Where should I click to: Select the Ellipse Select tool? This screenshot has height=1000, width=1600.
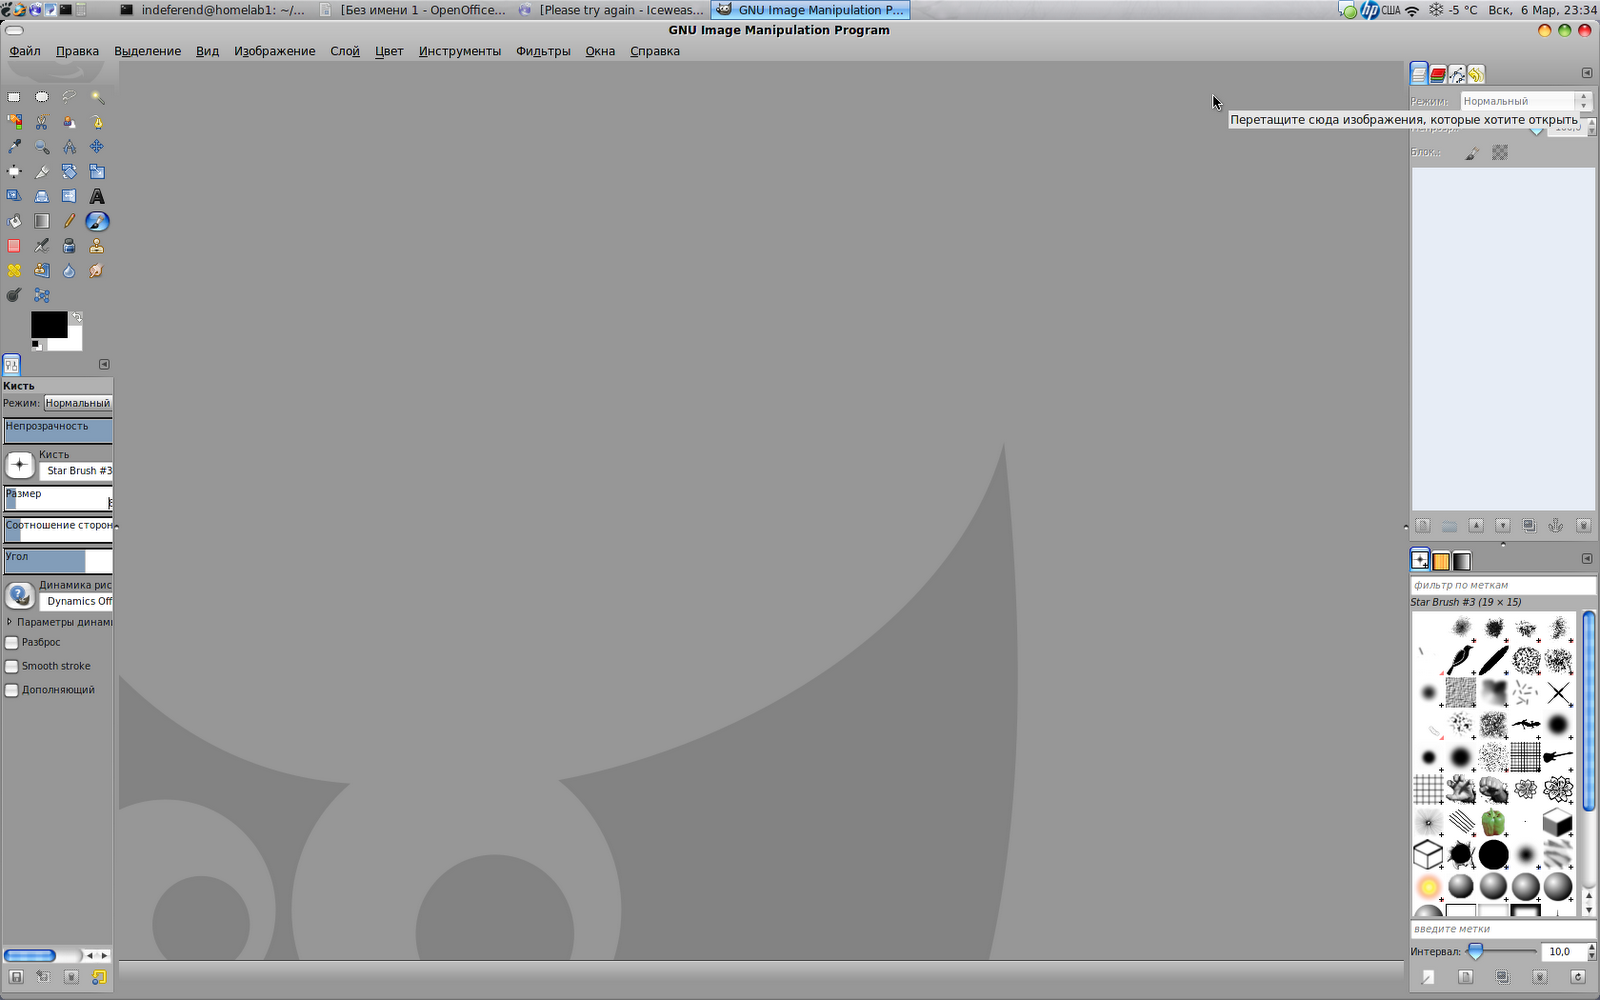pos(42,97)
